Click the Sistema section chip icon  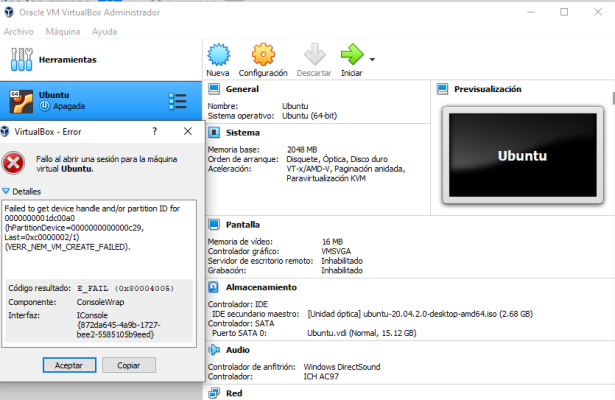pos(214,132)
